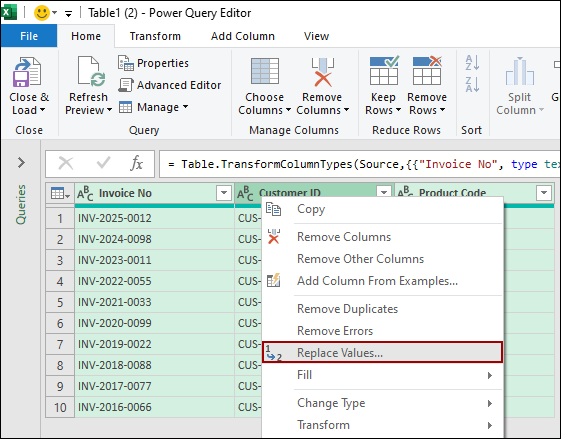Open the Advanced Editor
This screenshot has height=439, width=561.
tap(170, 85)
